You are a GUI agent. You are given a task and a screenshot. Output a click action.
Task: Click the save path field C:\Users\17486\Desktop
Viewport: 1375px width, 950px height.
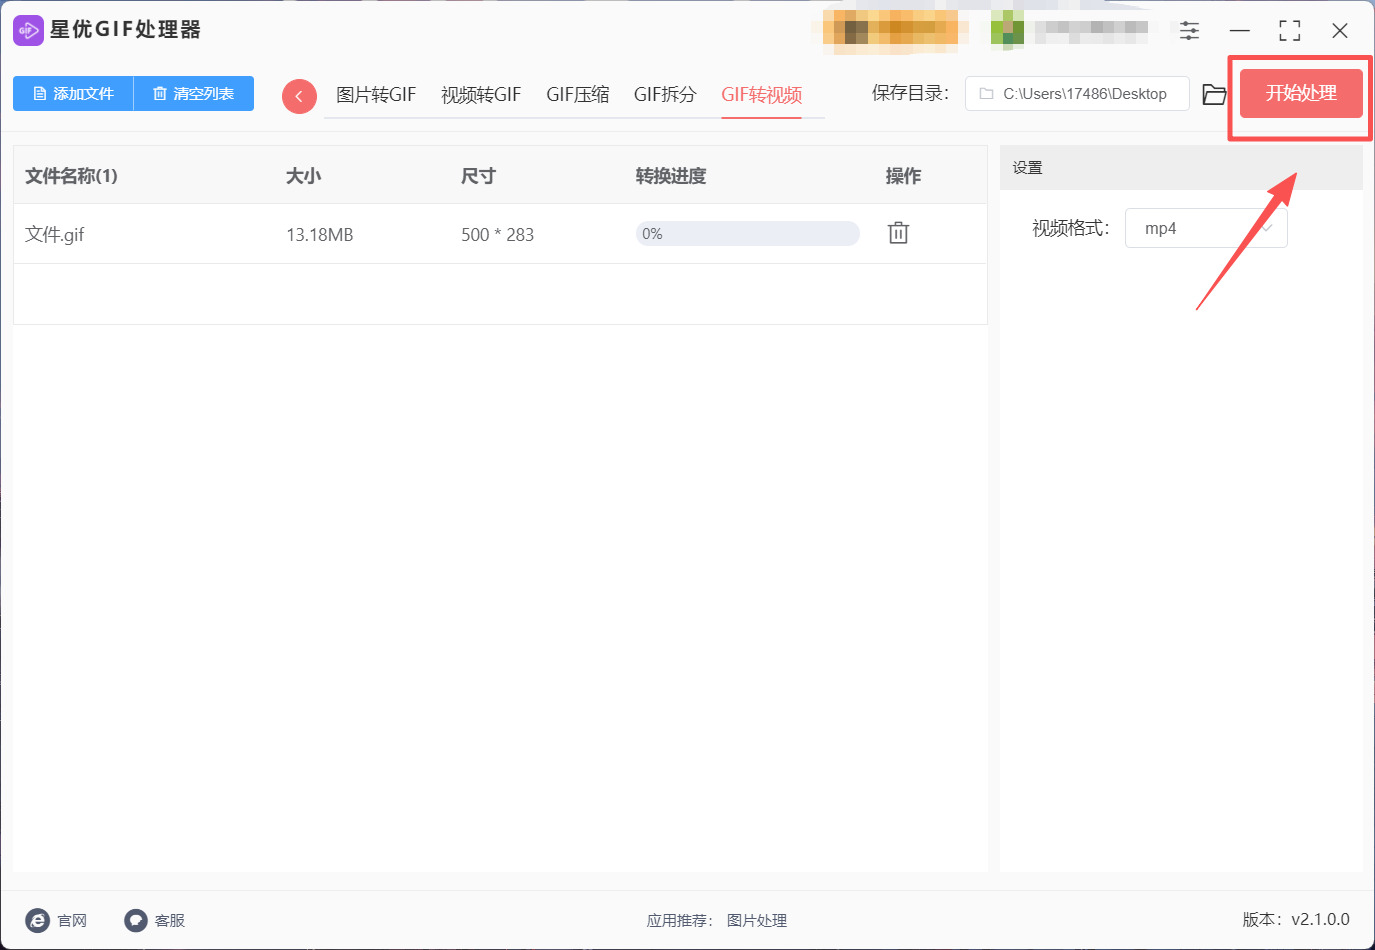[1077, 93]
